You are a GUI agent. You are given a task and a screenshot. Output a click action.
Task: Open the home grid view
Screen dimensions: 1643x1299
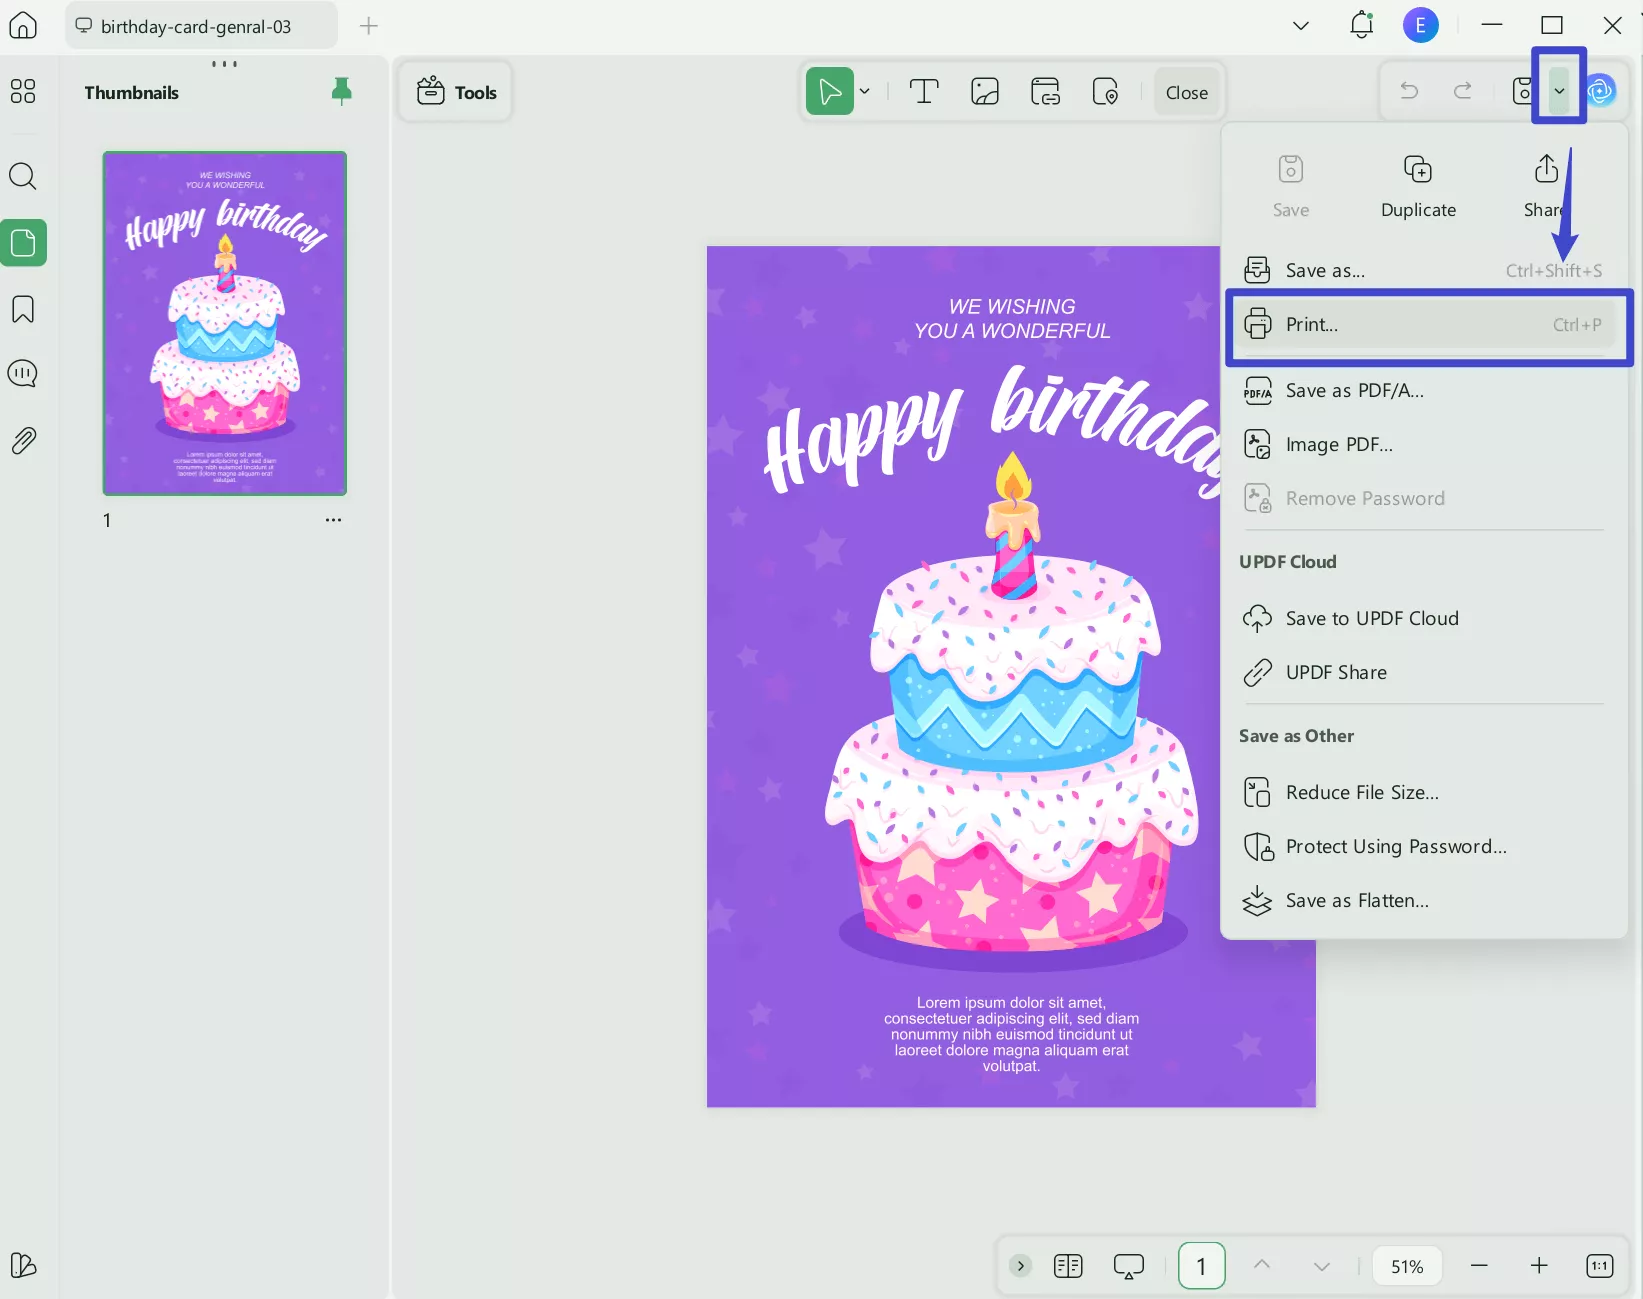[x=23, y=91]
